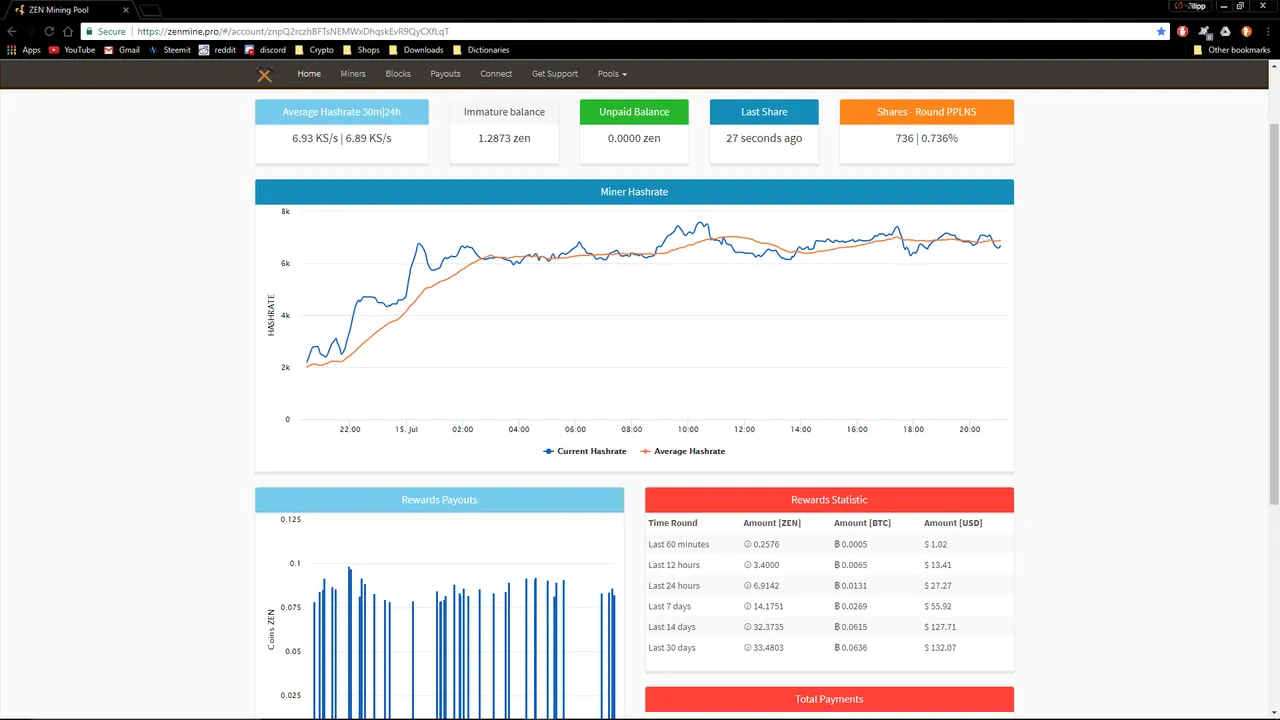Go to the Miners page
Image resolution: width=1280 pixels, height=720 pixels.
[x=353, y=74]
